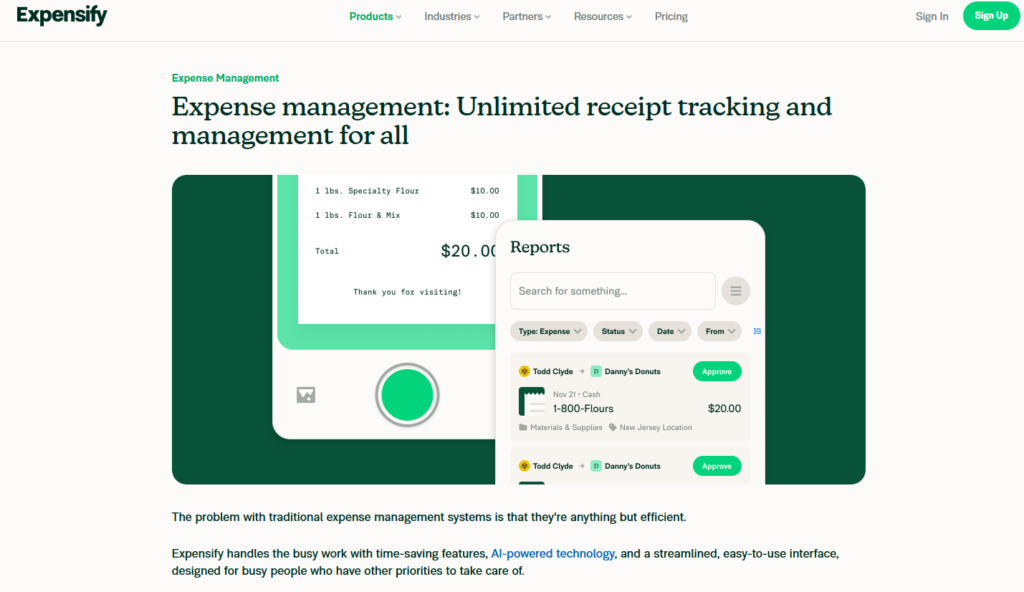Click the Thank you for visiting text
This screenshot has width=1024, height=592.
[407, 292]
